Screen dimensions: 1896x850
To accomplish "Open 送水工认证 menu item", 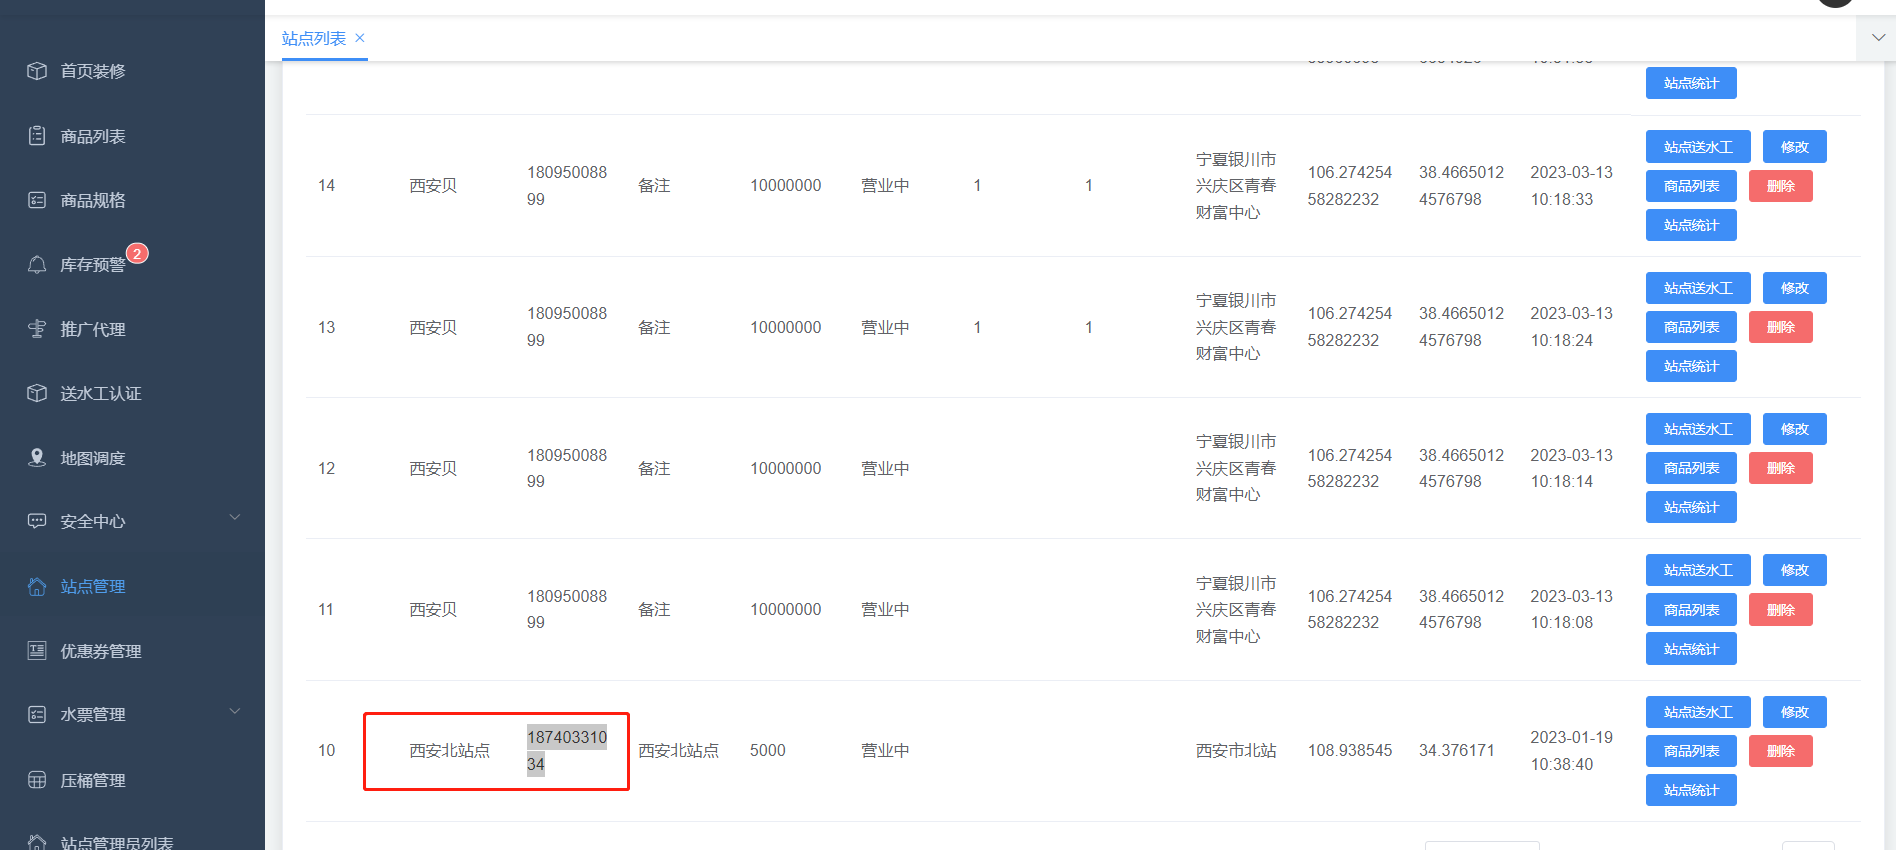I will (100, 394).
